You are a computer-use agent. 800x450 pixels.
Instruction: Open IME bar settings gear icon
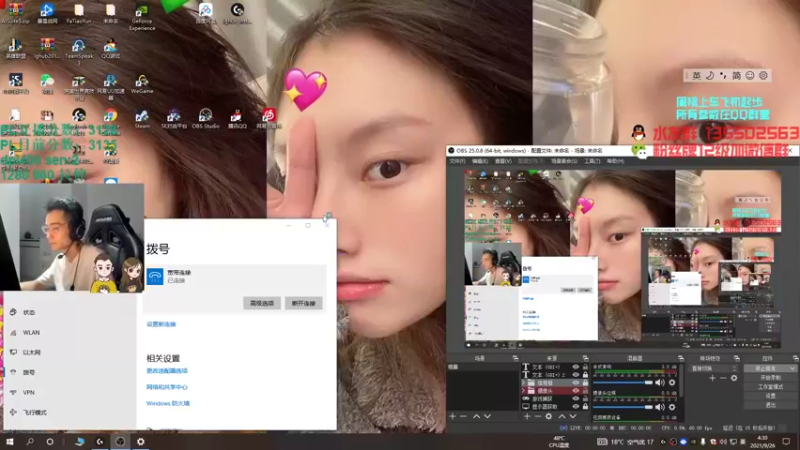(x=763, y=76)
